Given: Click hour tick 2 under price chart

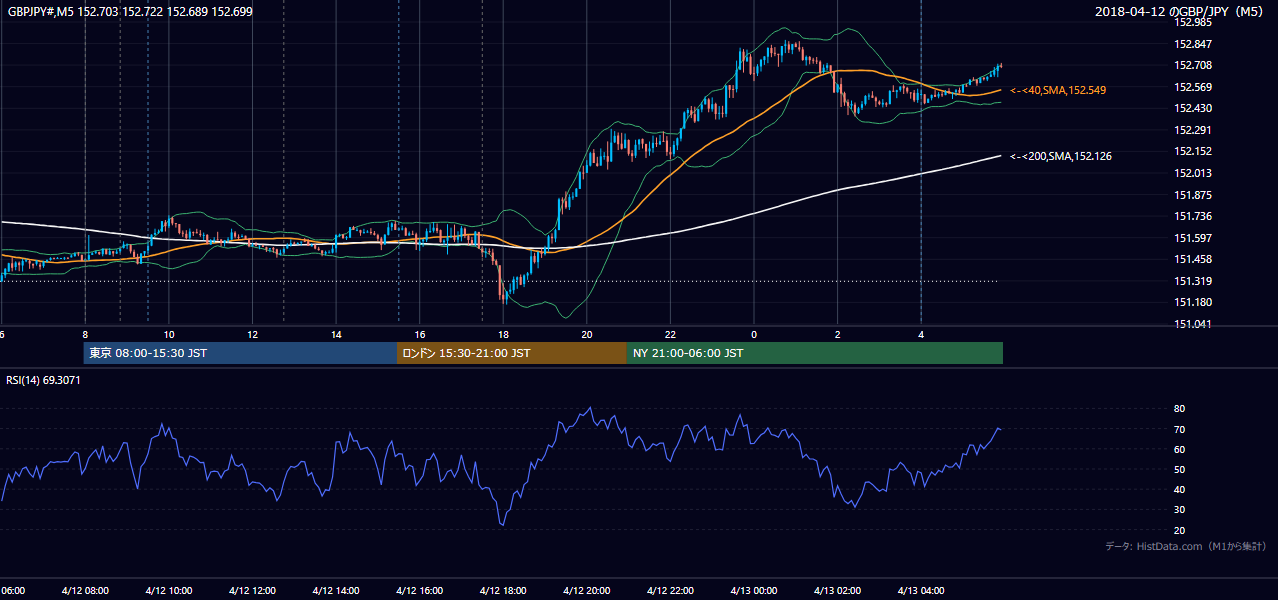Looking at the screenshot, I should click(838, 334).
